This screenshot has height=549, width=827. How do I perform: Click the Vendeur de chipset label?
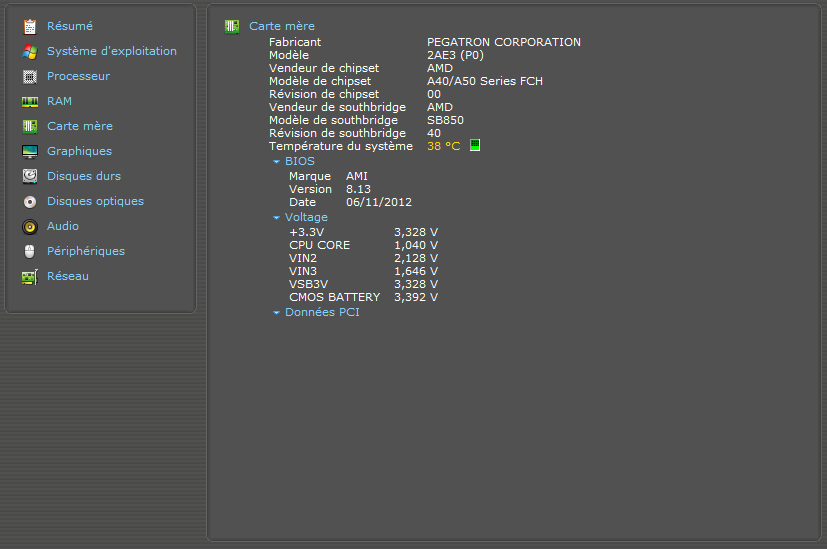324,68
